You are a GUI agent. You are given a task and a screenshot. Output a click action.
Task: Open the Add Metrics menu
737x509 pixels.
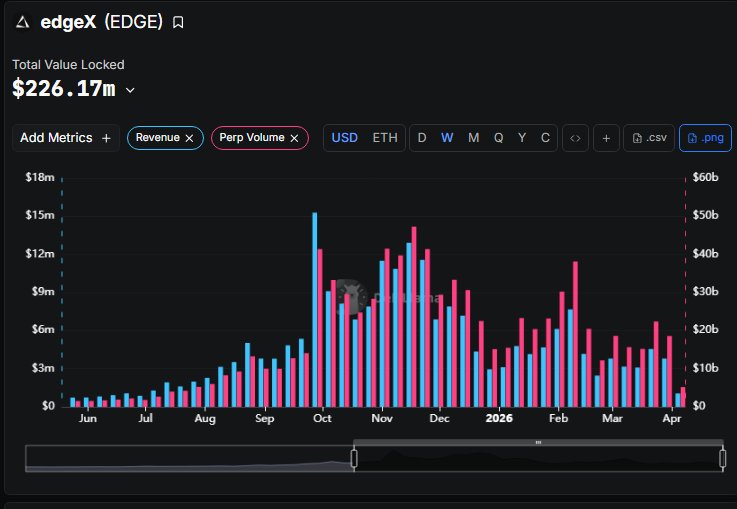65,138
